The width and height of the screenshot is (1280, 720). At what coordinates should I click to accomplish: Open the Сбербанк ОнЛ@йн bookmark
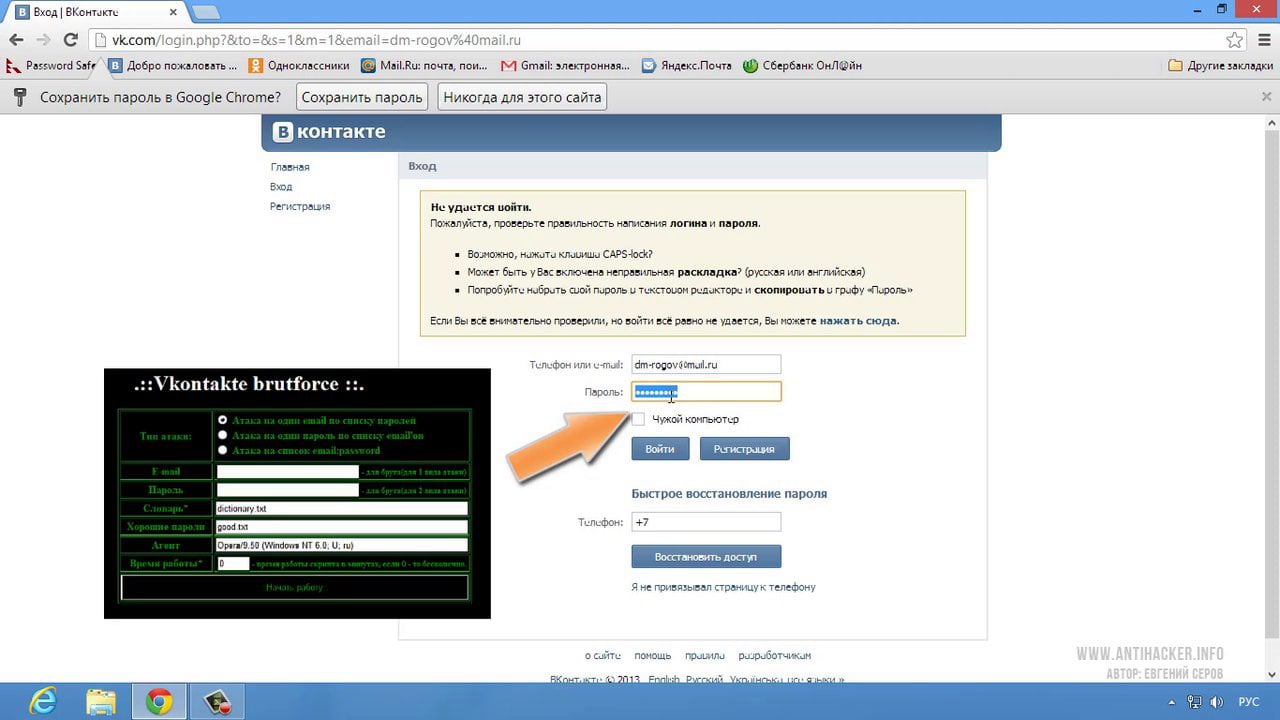point(802,66)
